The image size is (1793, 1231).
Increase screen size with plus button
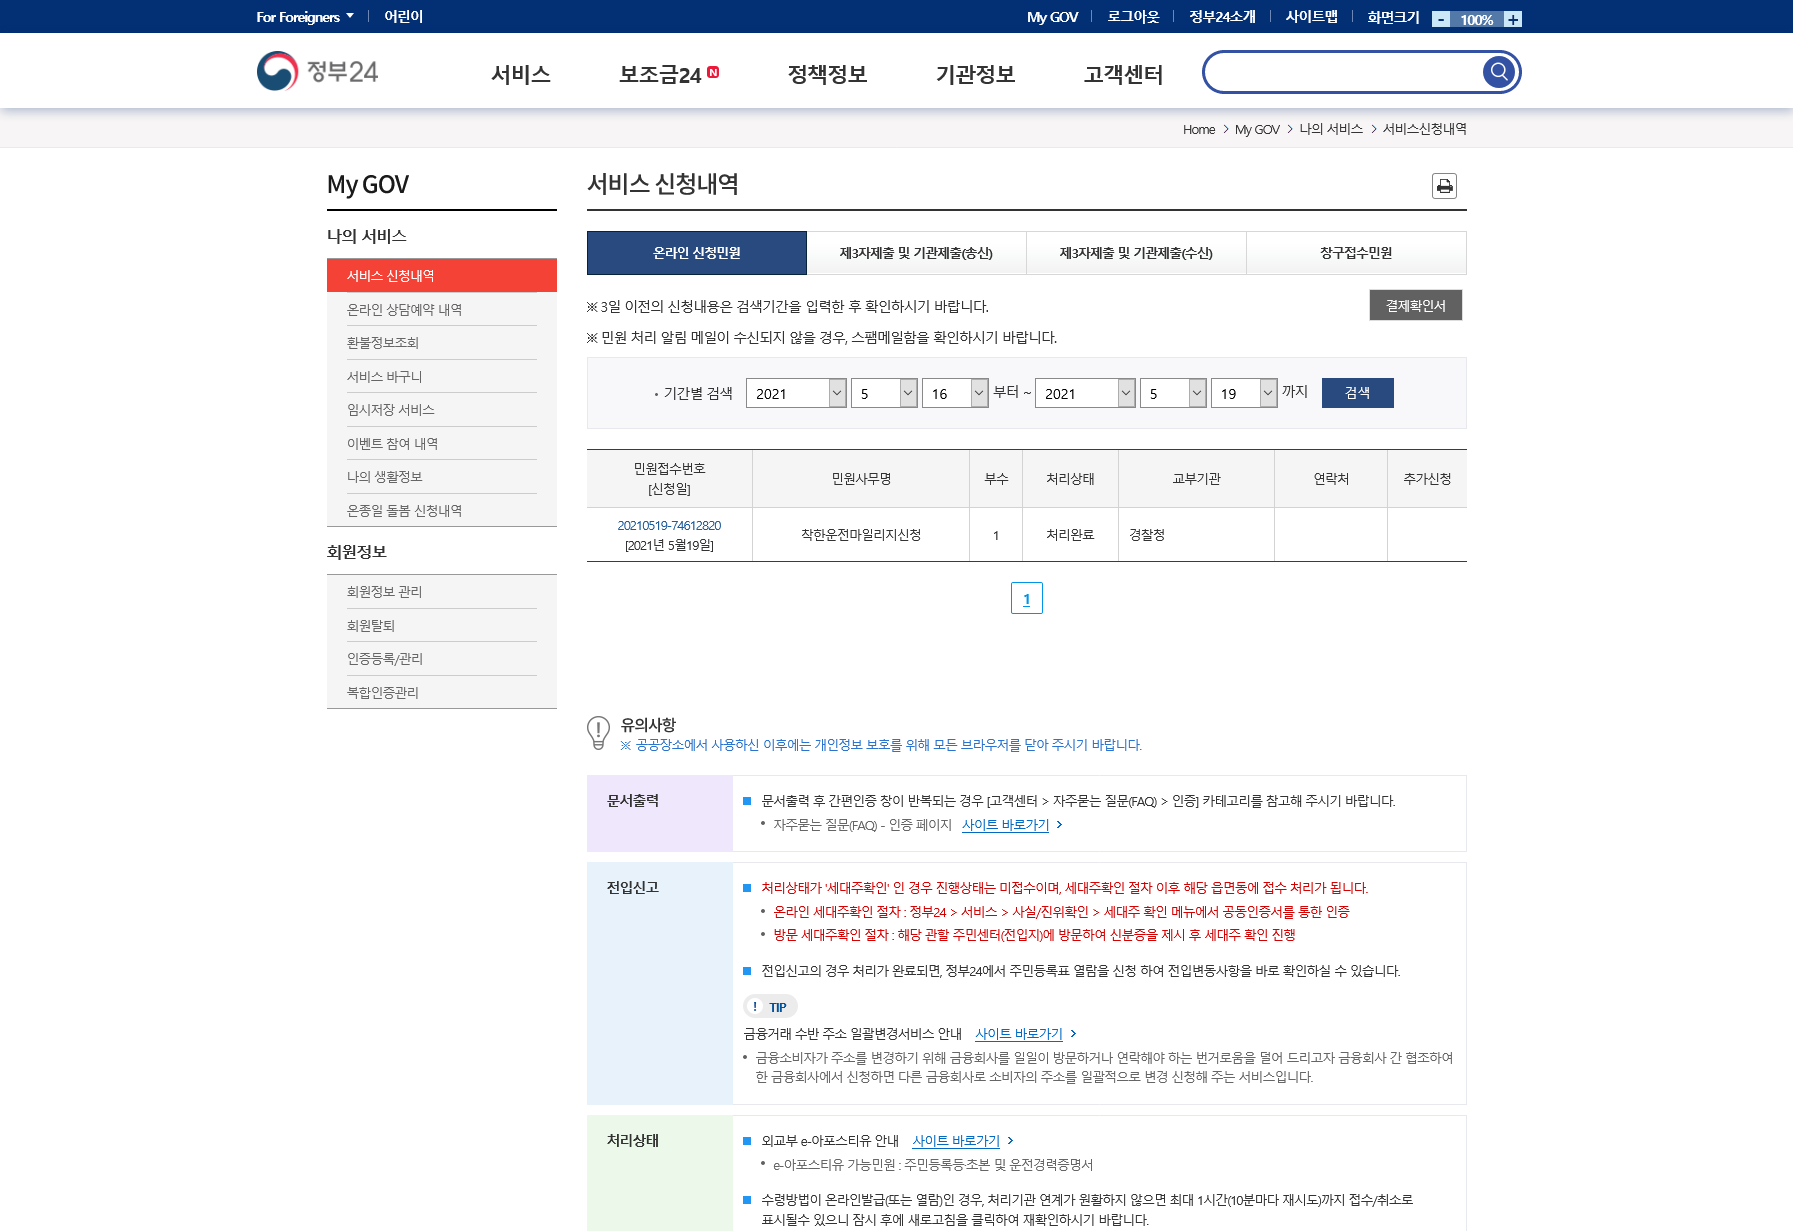tap(1512, 19)
